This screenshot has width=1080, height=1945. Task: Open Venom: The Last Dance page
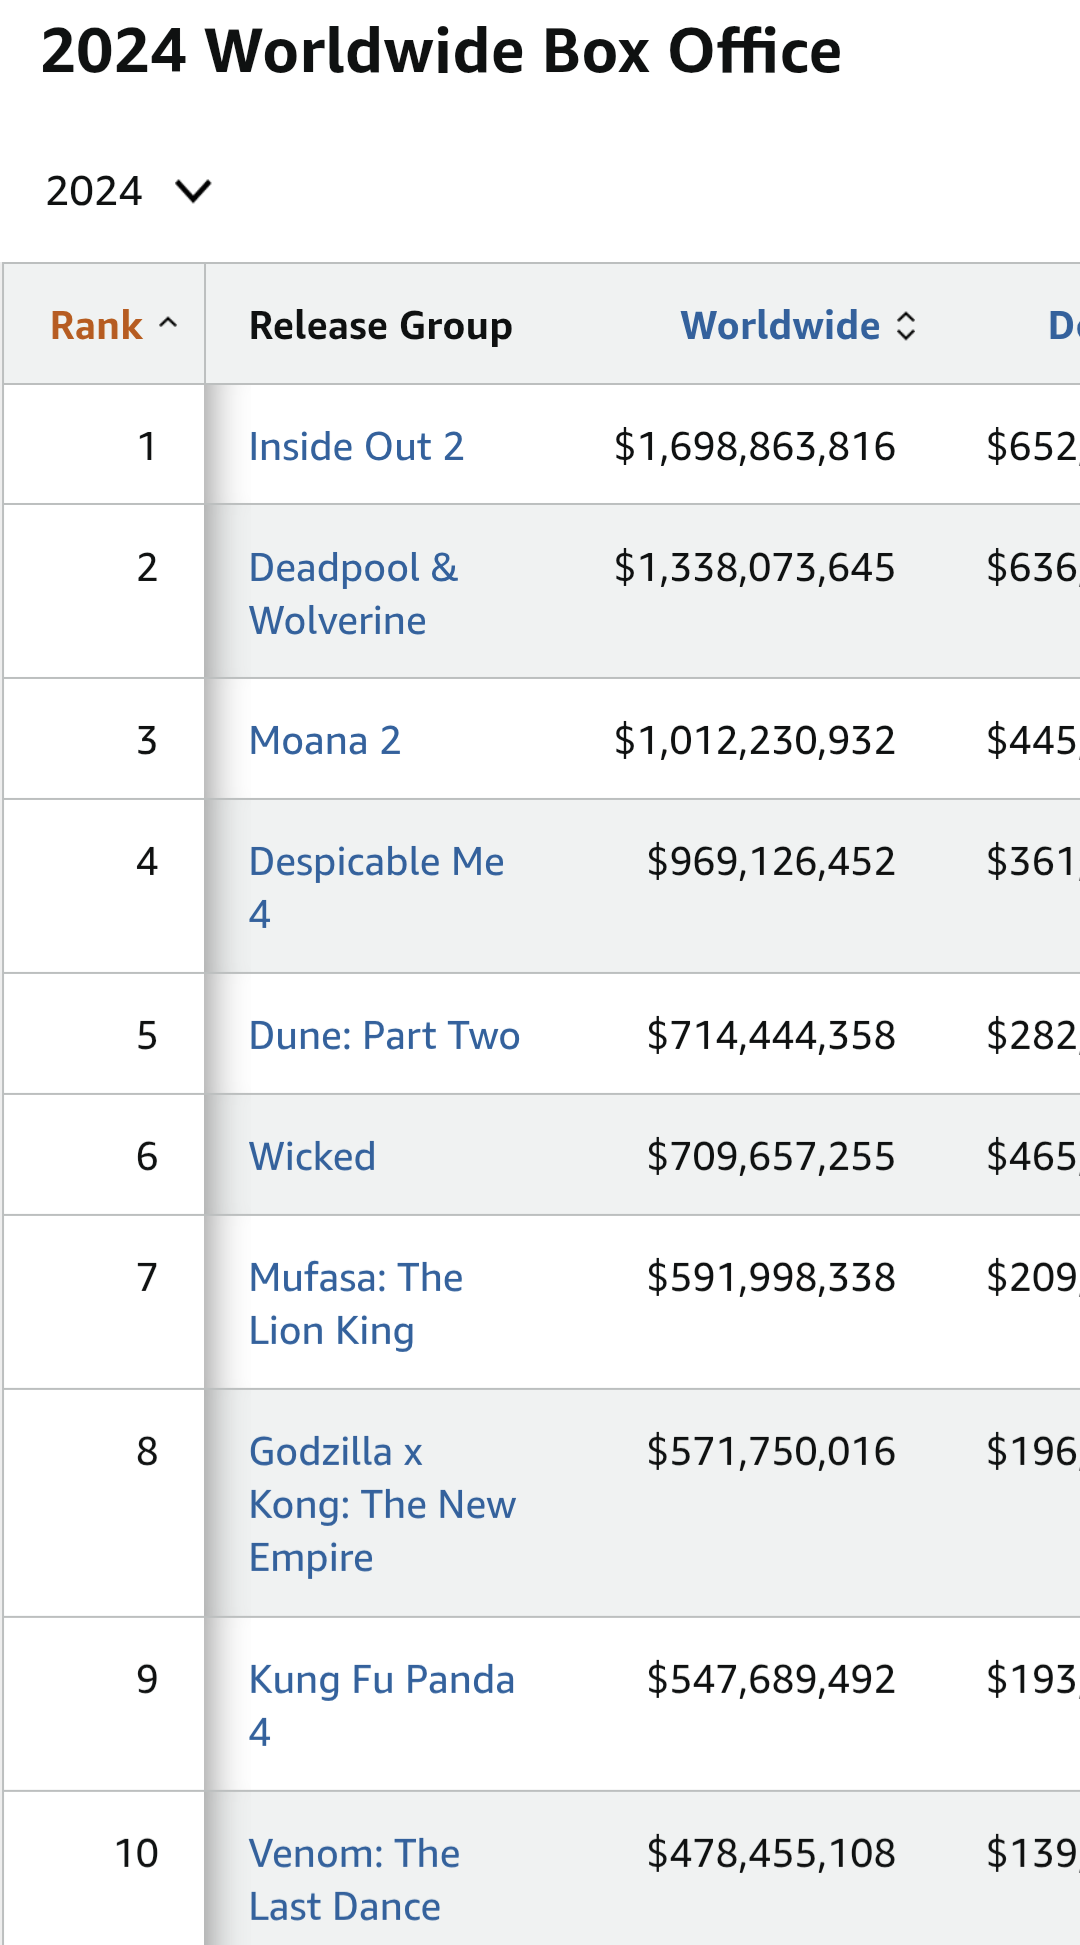coord(354,1880)
